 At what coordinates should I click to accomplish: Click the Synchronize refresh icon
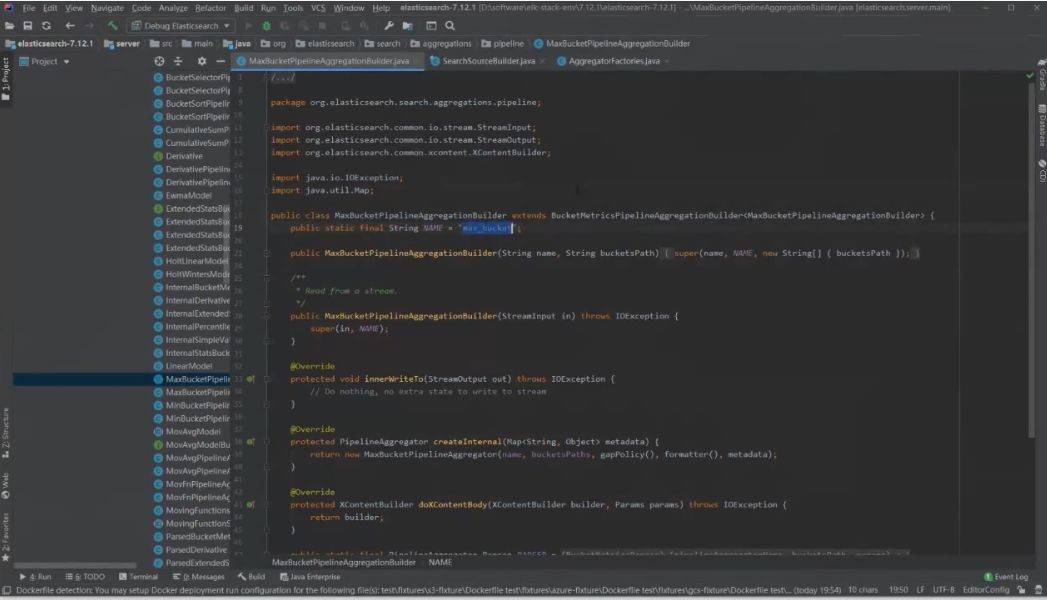[46, 25]
